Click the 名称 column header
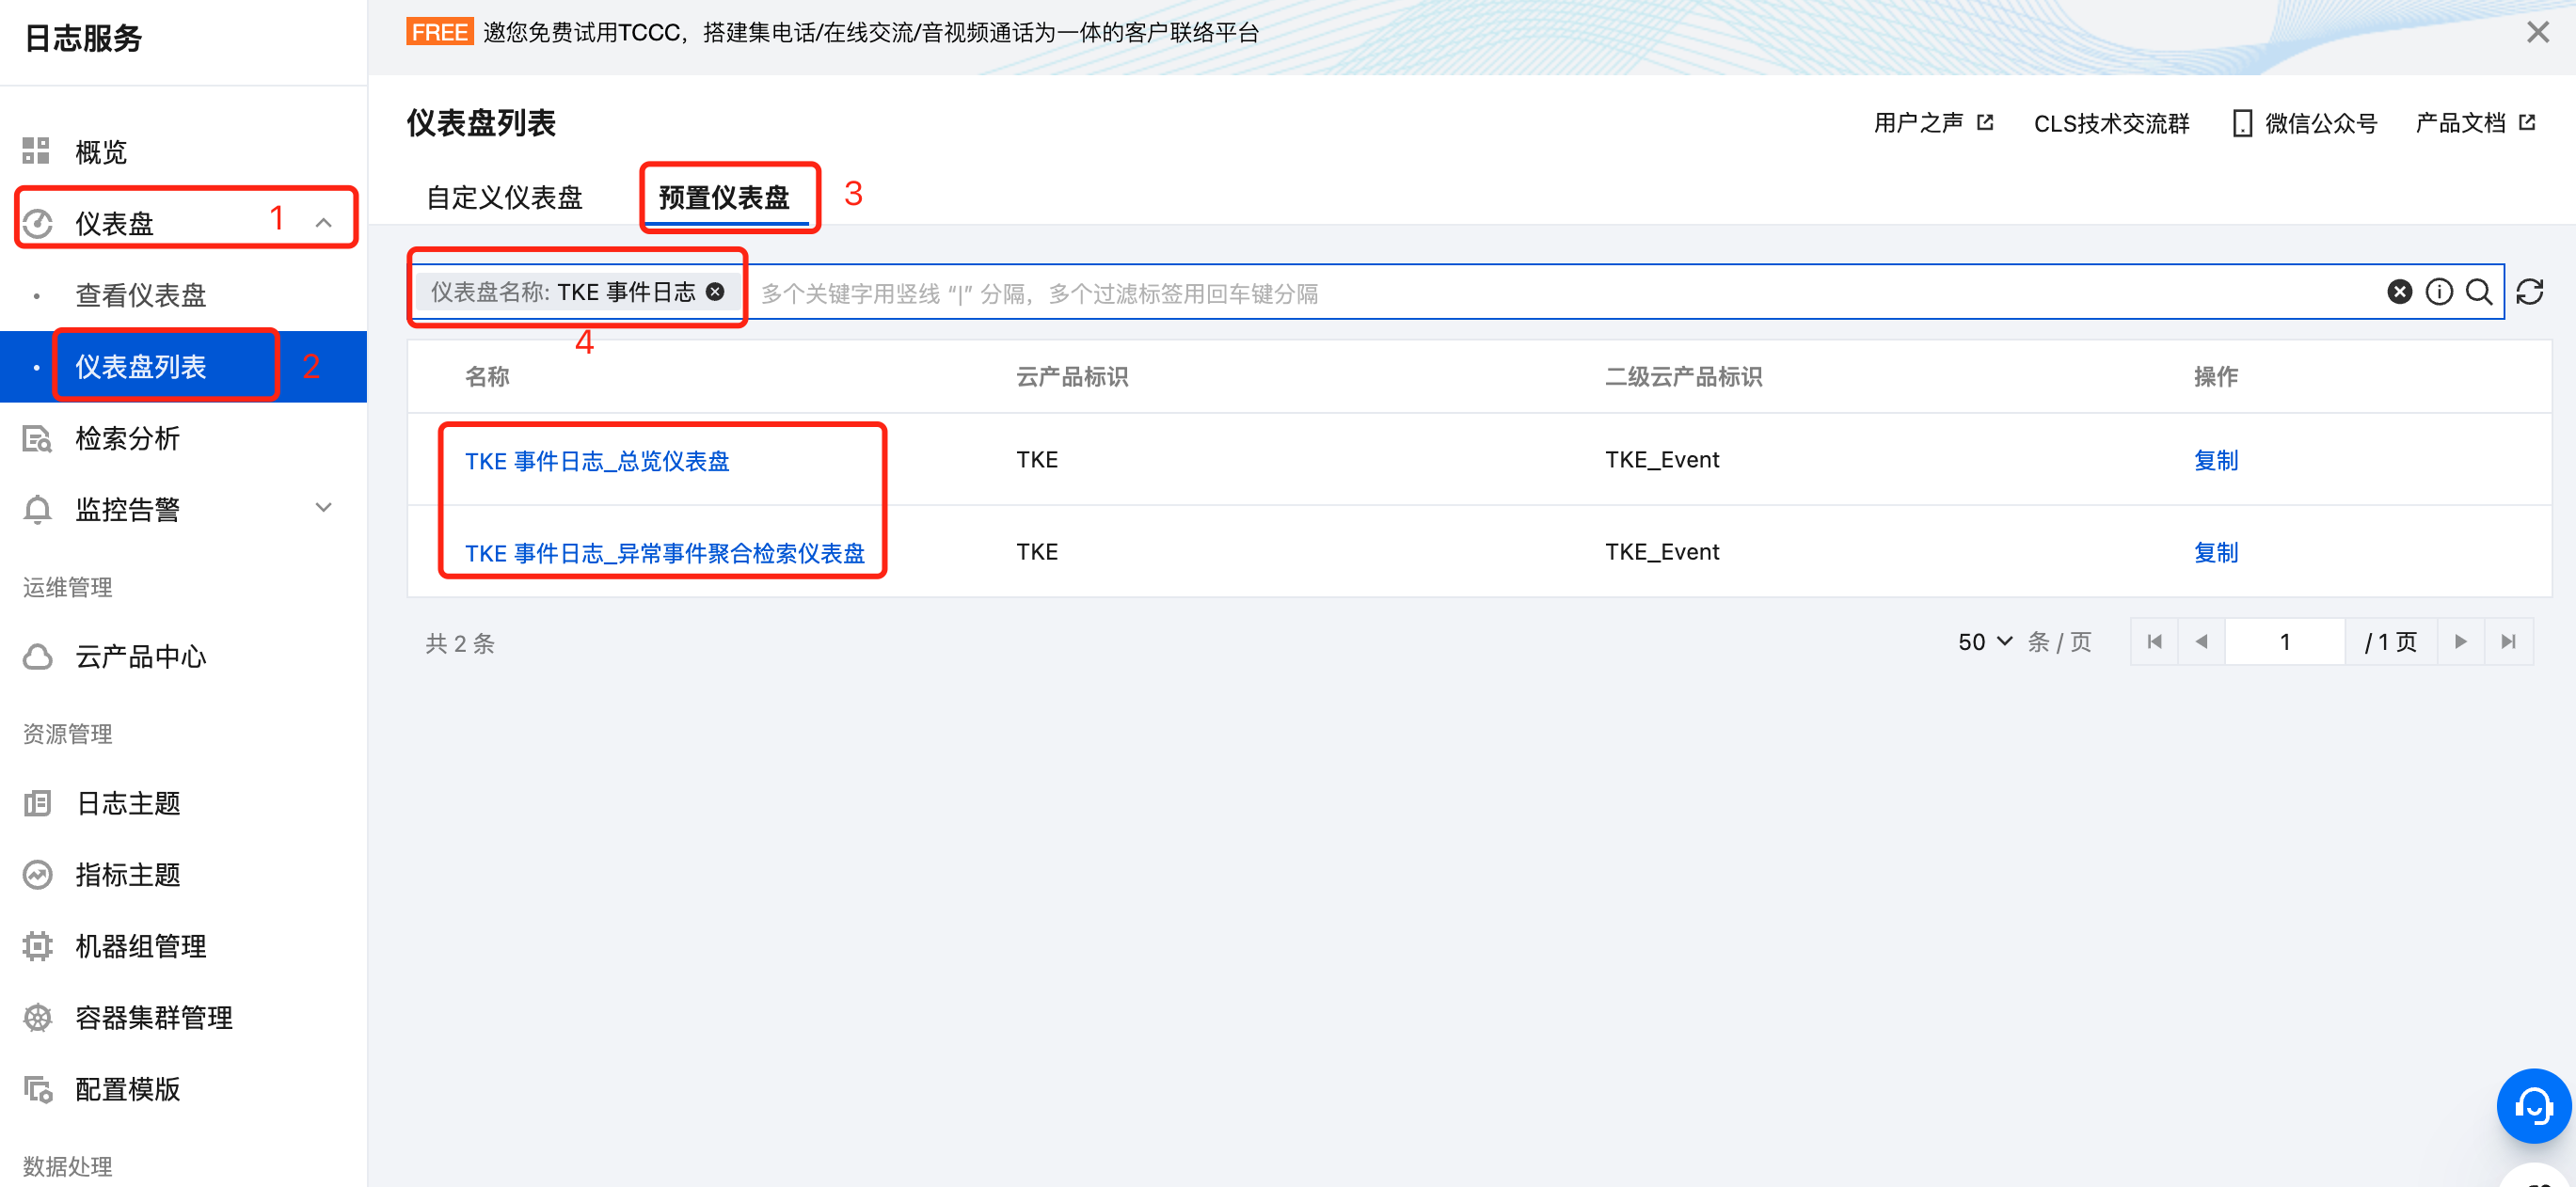2576x1187 pixels. (x=487, y=376)
